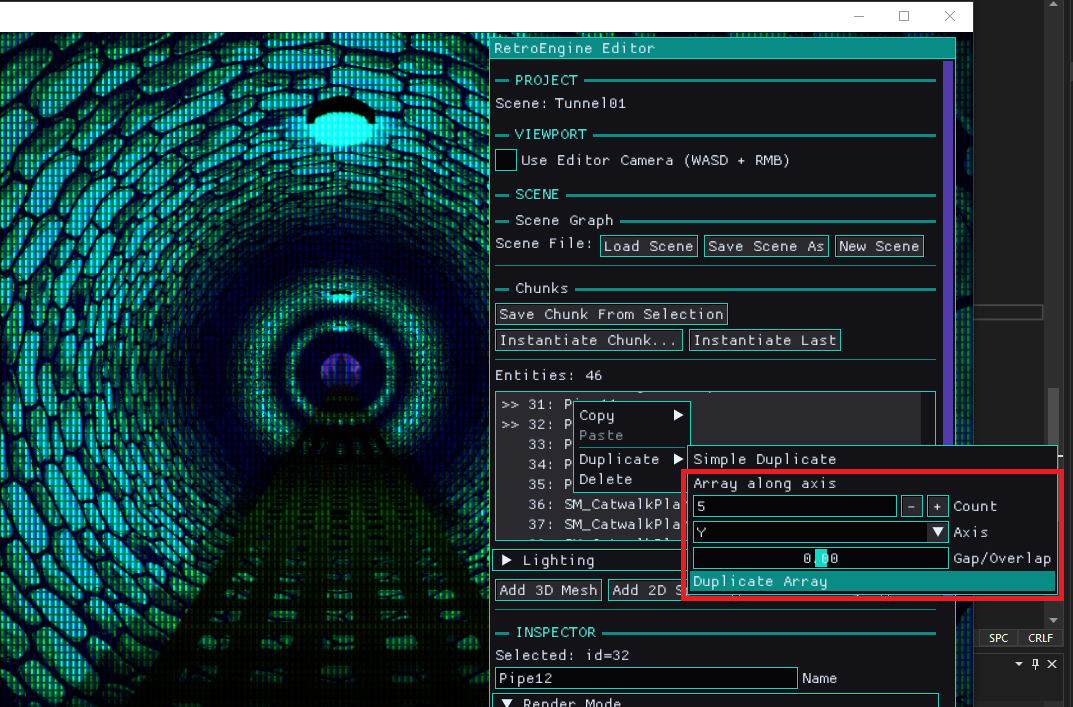Click the Count input field
Image resolution: width=1073 pixels, height=707 pixels.
tap(794, 507)
